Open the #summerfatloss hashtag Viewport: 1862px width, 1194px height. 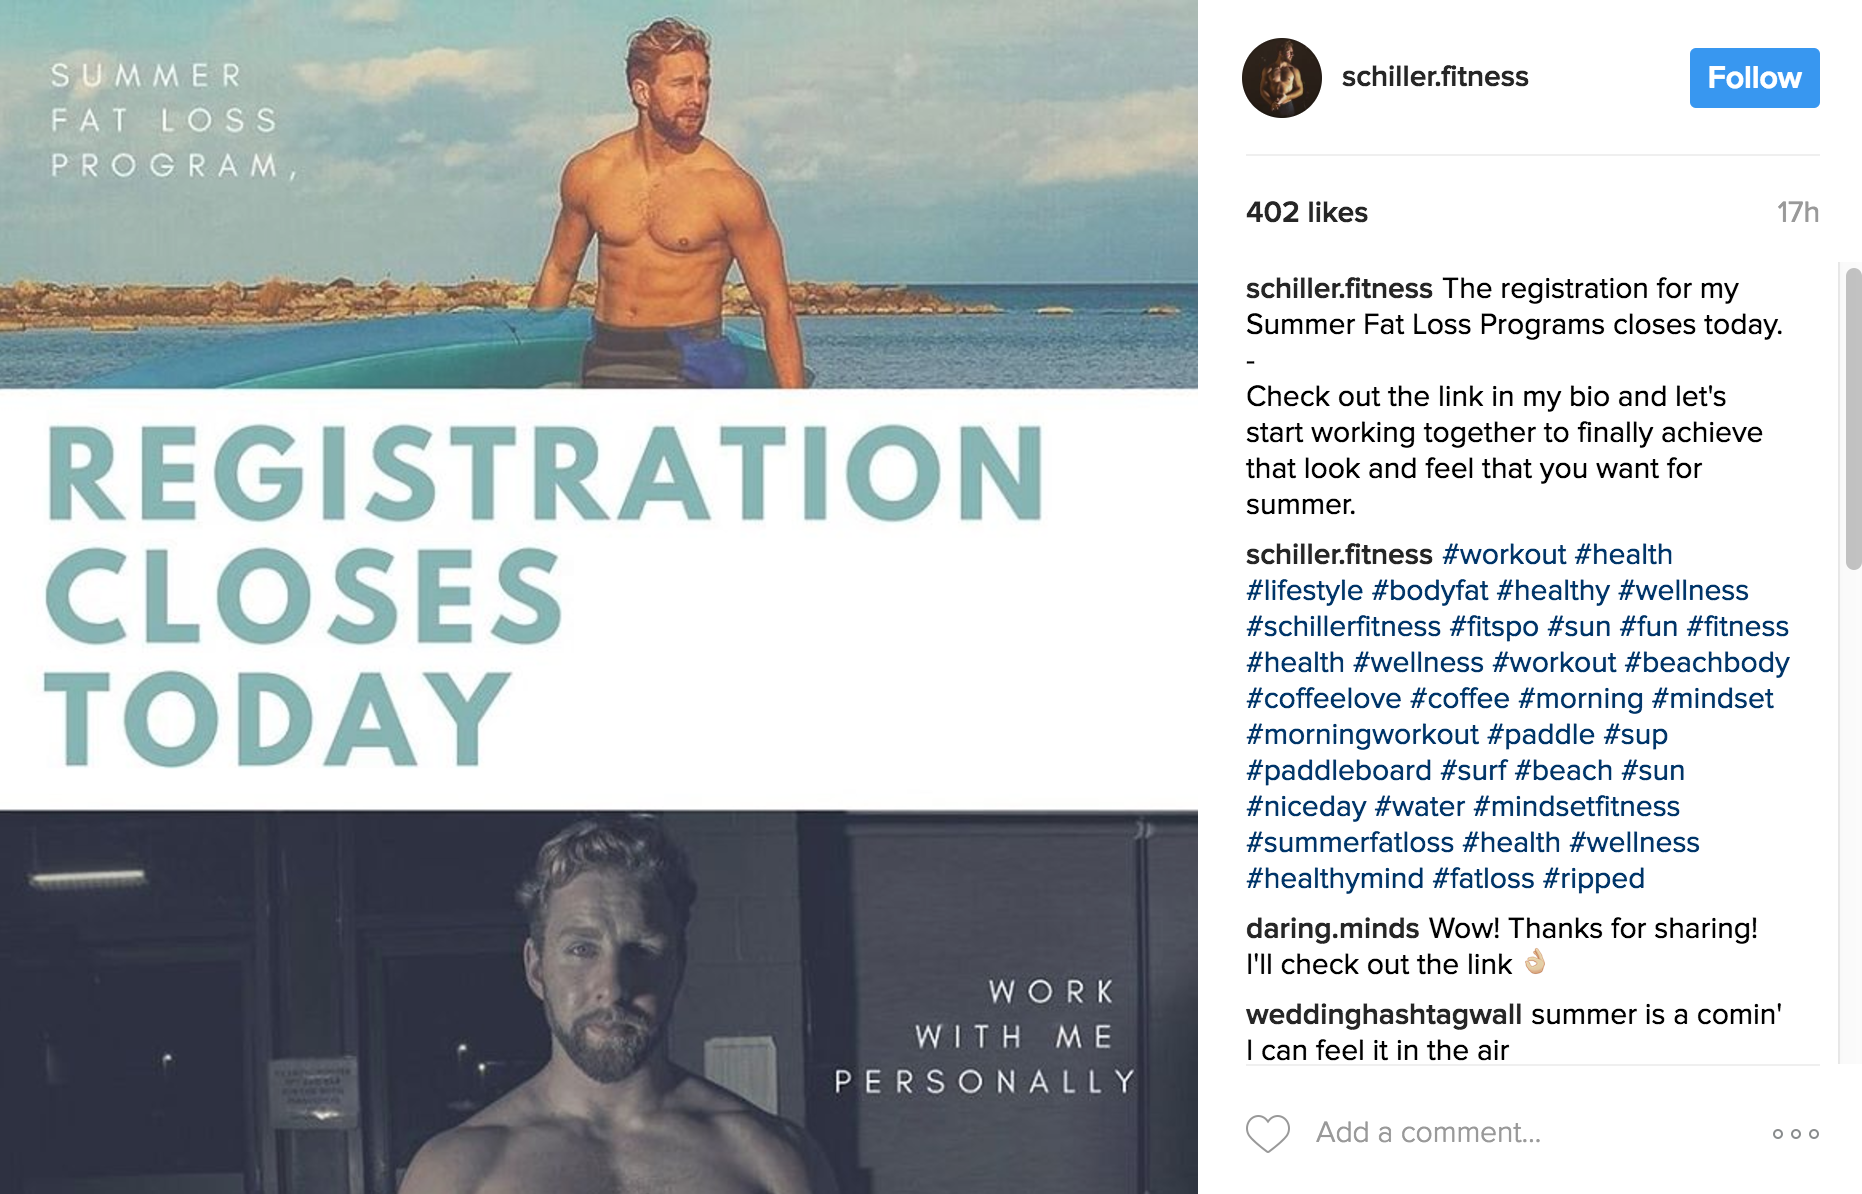pos(1349,843)
